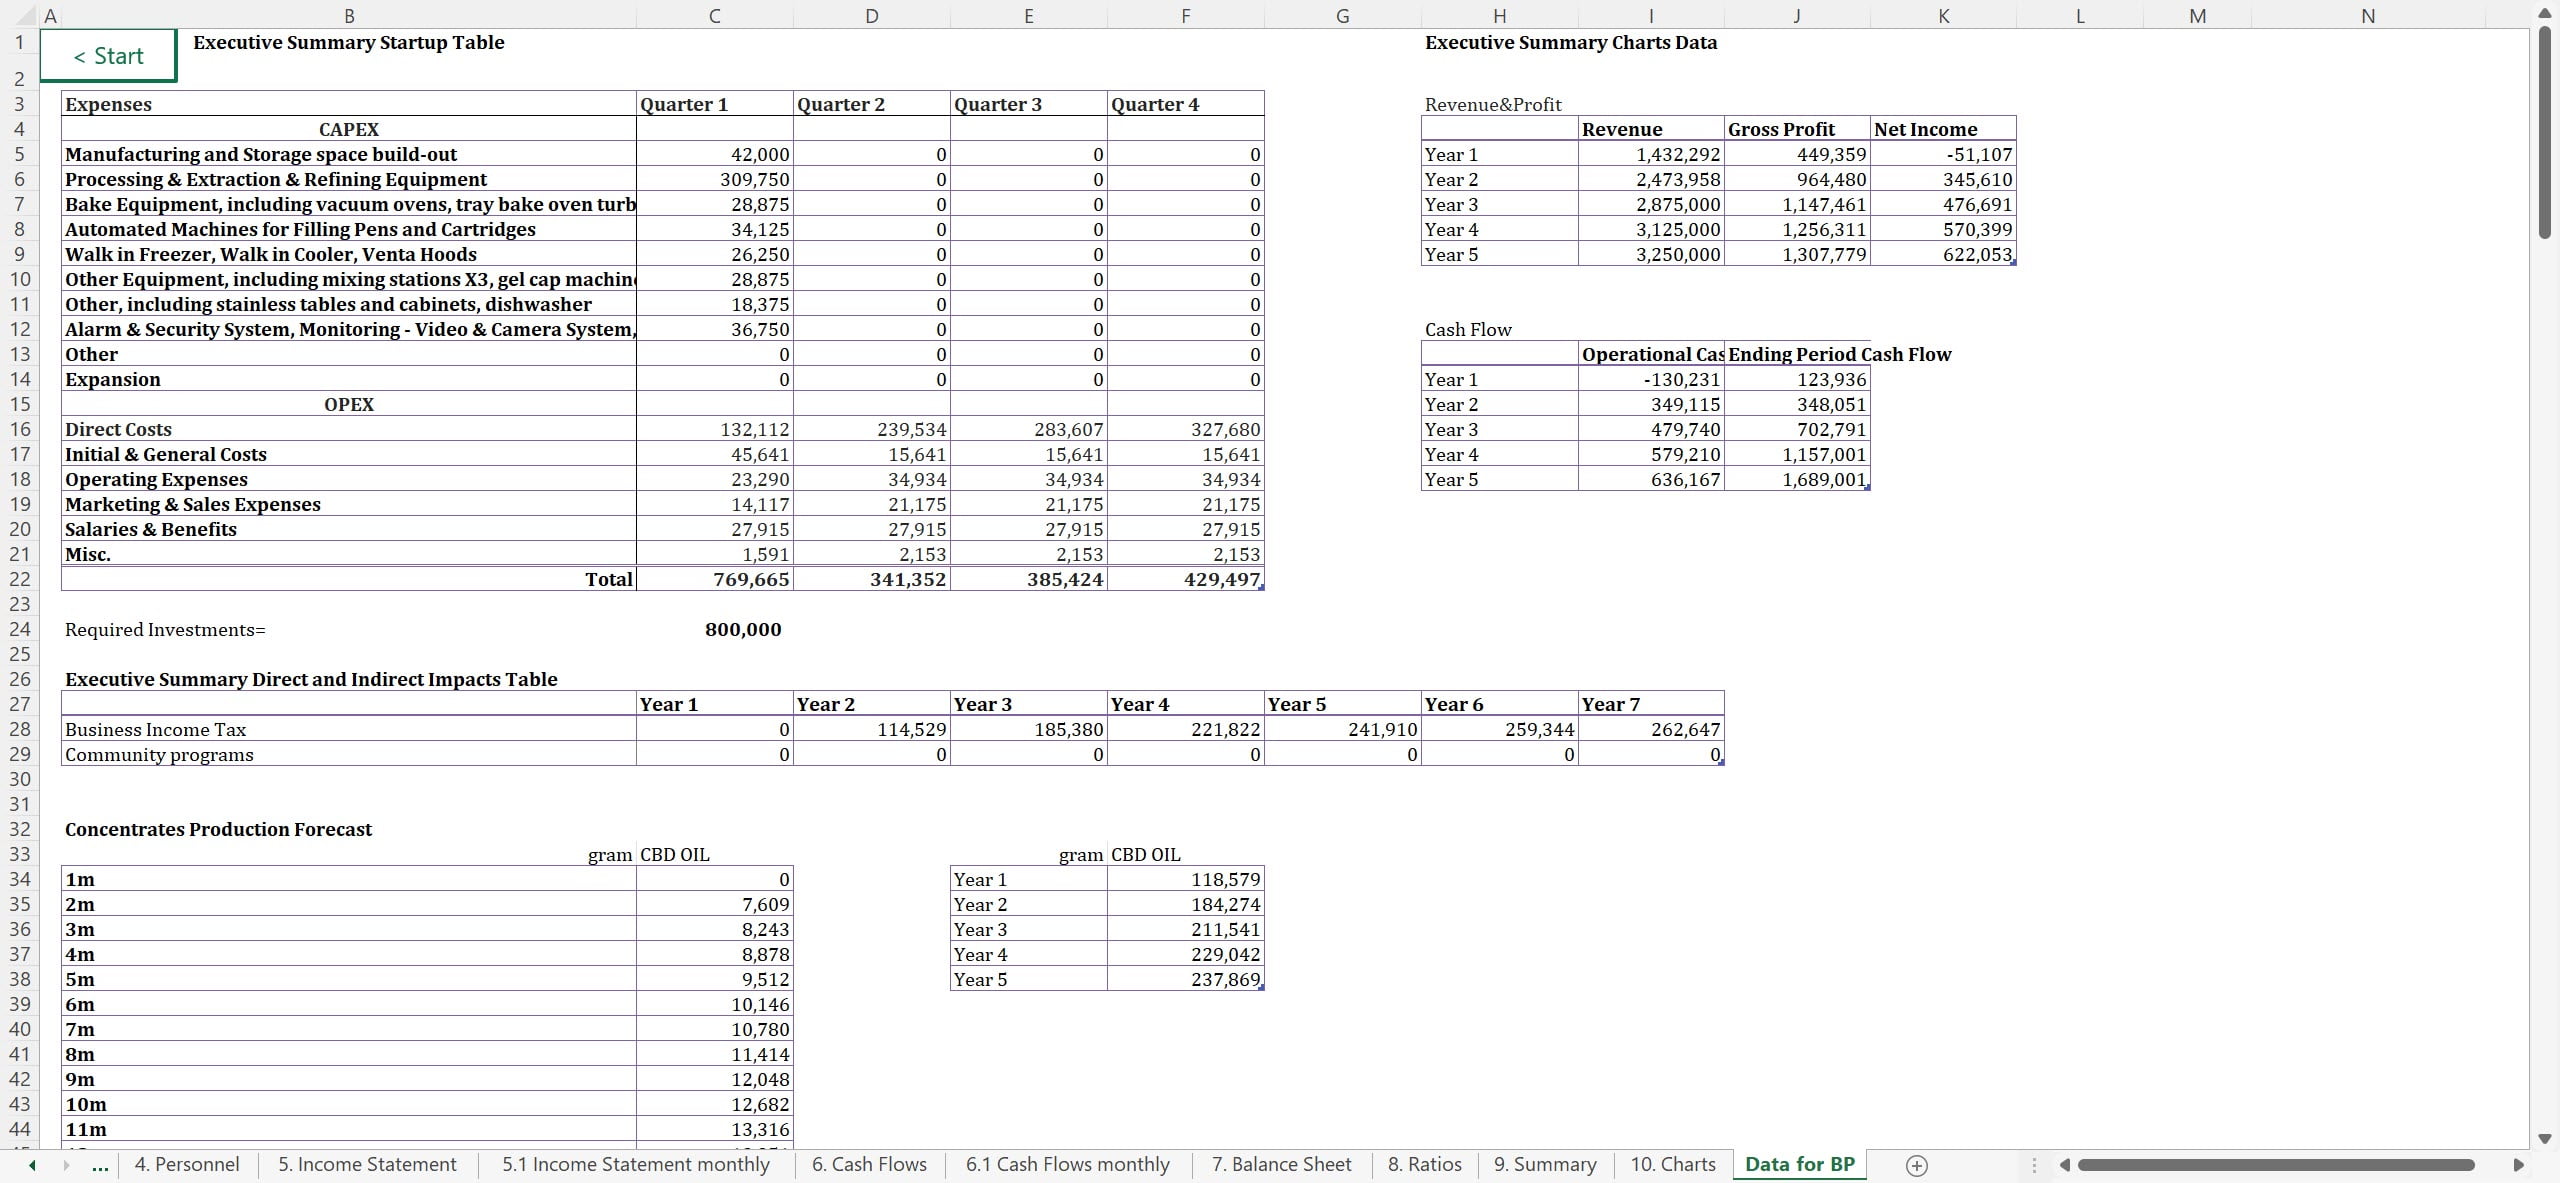Click horizontal scrollbar left arrow

coord(2064,1165)
